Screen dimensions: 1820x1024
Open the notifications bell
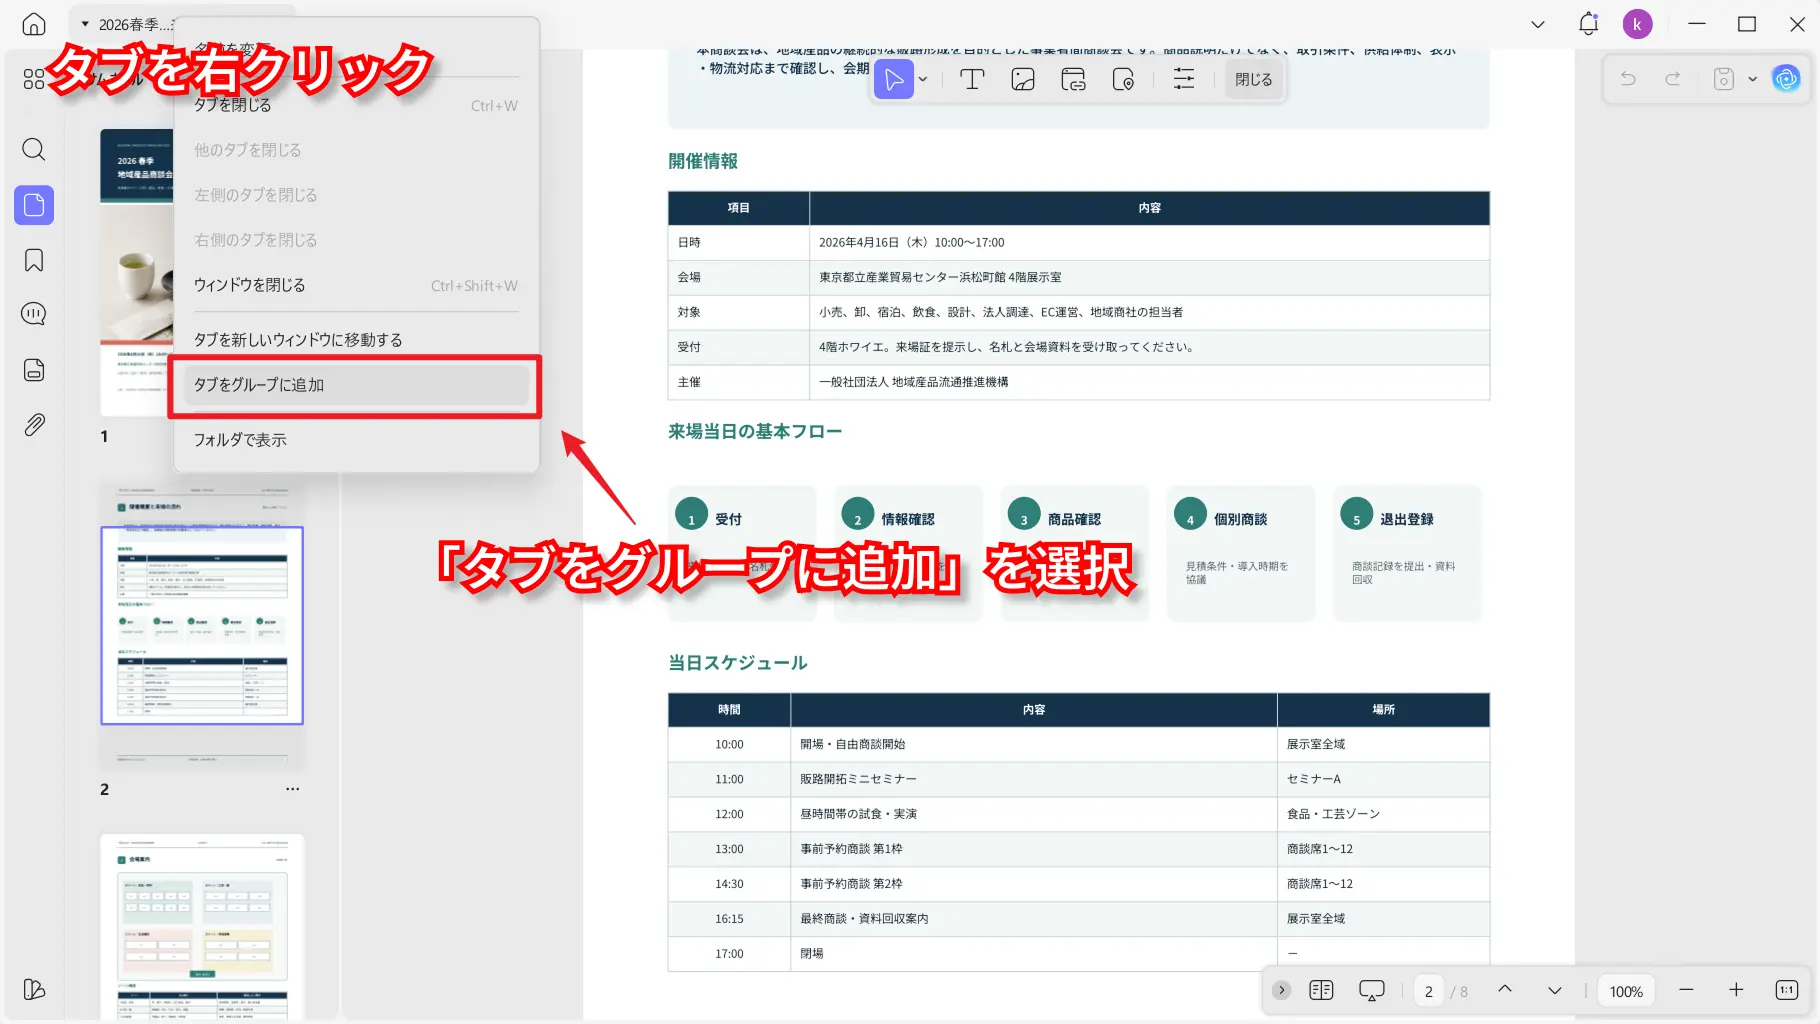coord(1589,24)
